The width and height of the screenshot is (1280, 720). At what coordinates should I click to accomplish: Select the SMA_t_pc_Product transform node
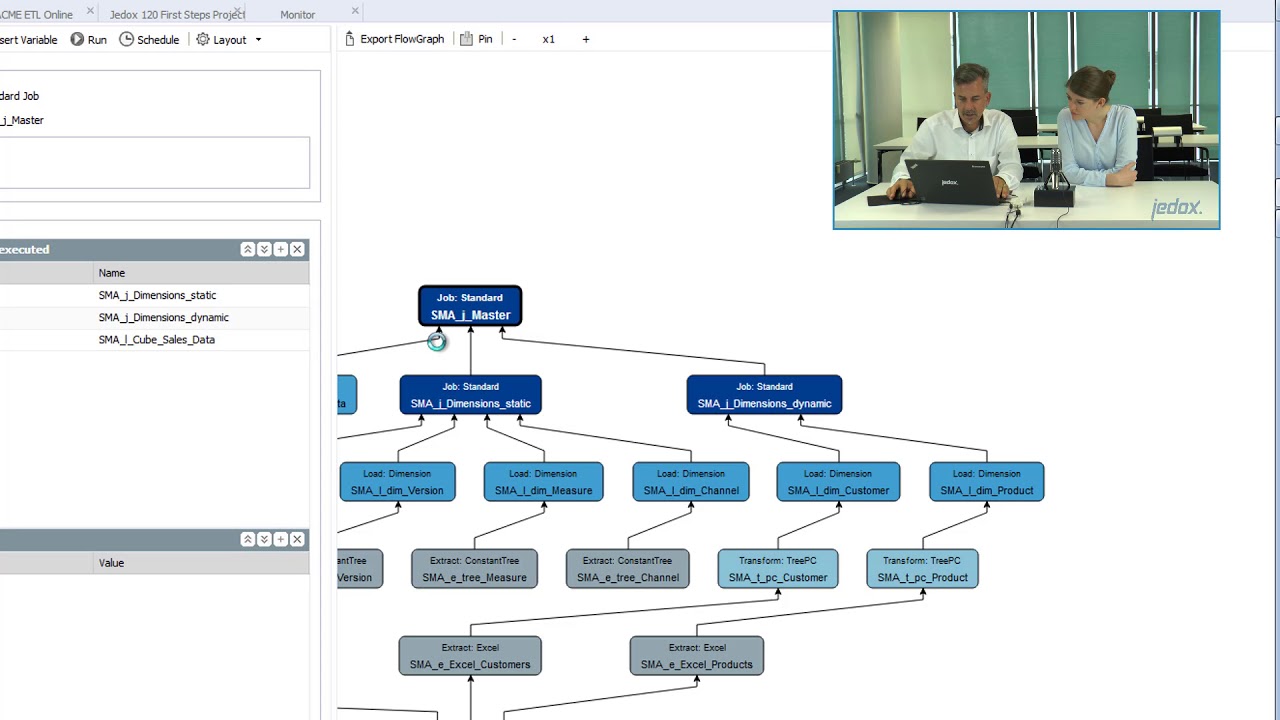pyautogui.click(x=922, y=569)
